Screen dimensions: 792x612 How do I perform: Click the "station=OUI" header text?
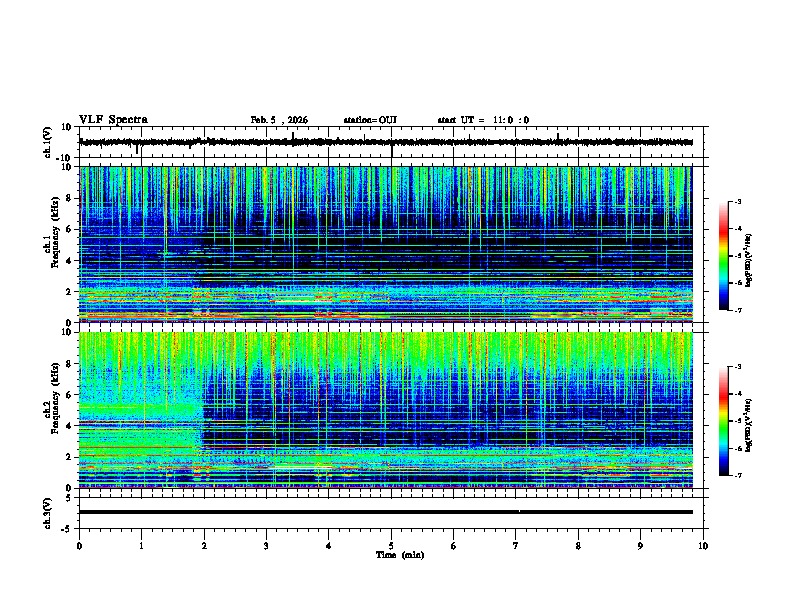[x=370, y=120]
